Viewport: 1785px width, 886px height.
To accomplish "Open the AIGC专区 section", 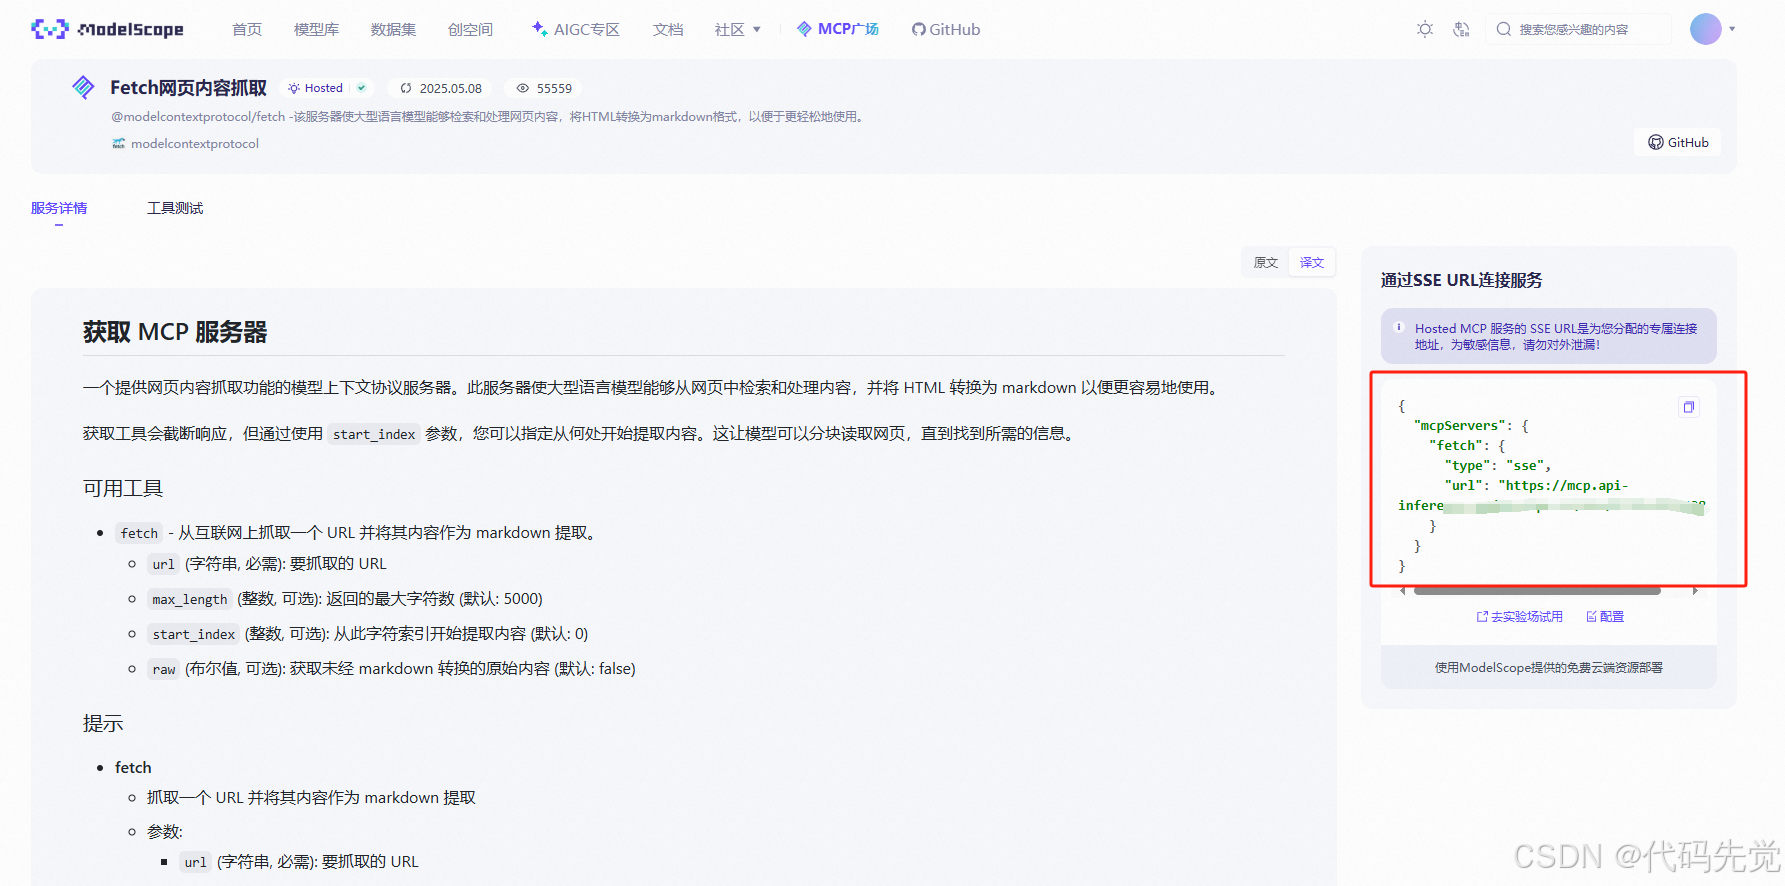I will coord(576,30).
